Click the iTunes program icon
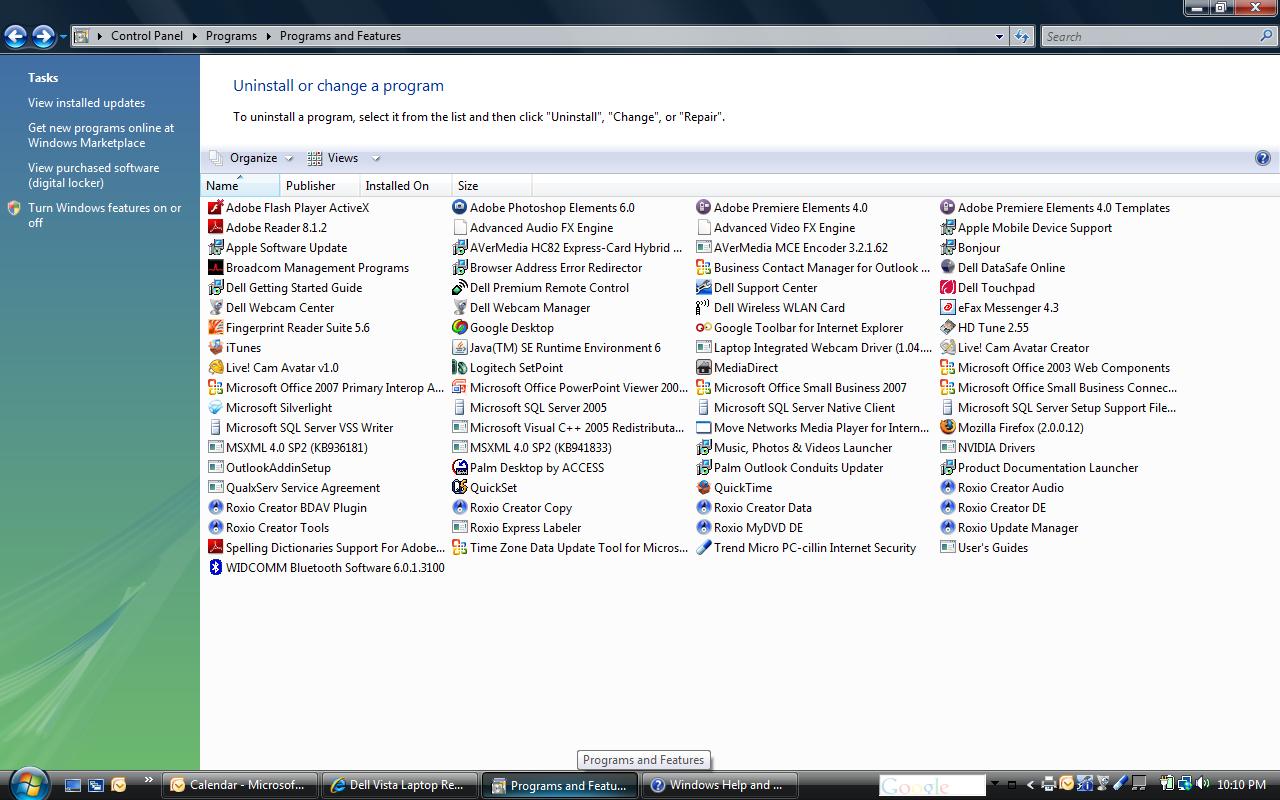This screenshot has width=1280, height=800. 215,348
